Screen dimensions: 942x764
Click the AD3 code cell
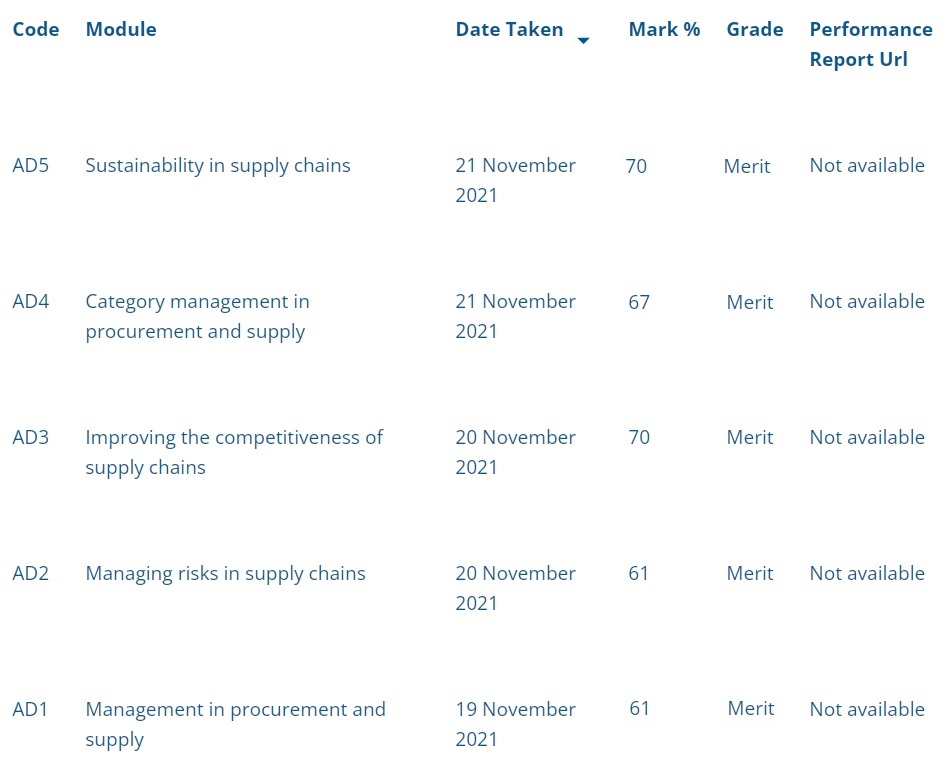coord(31,437)
